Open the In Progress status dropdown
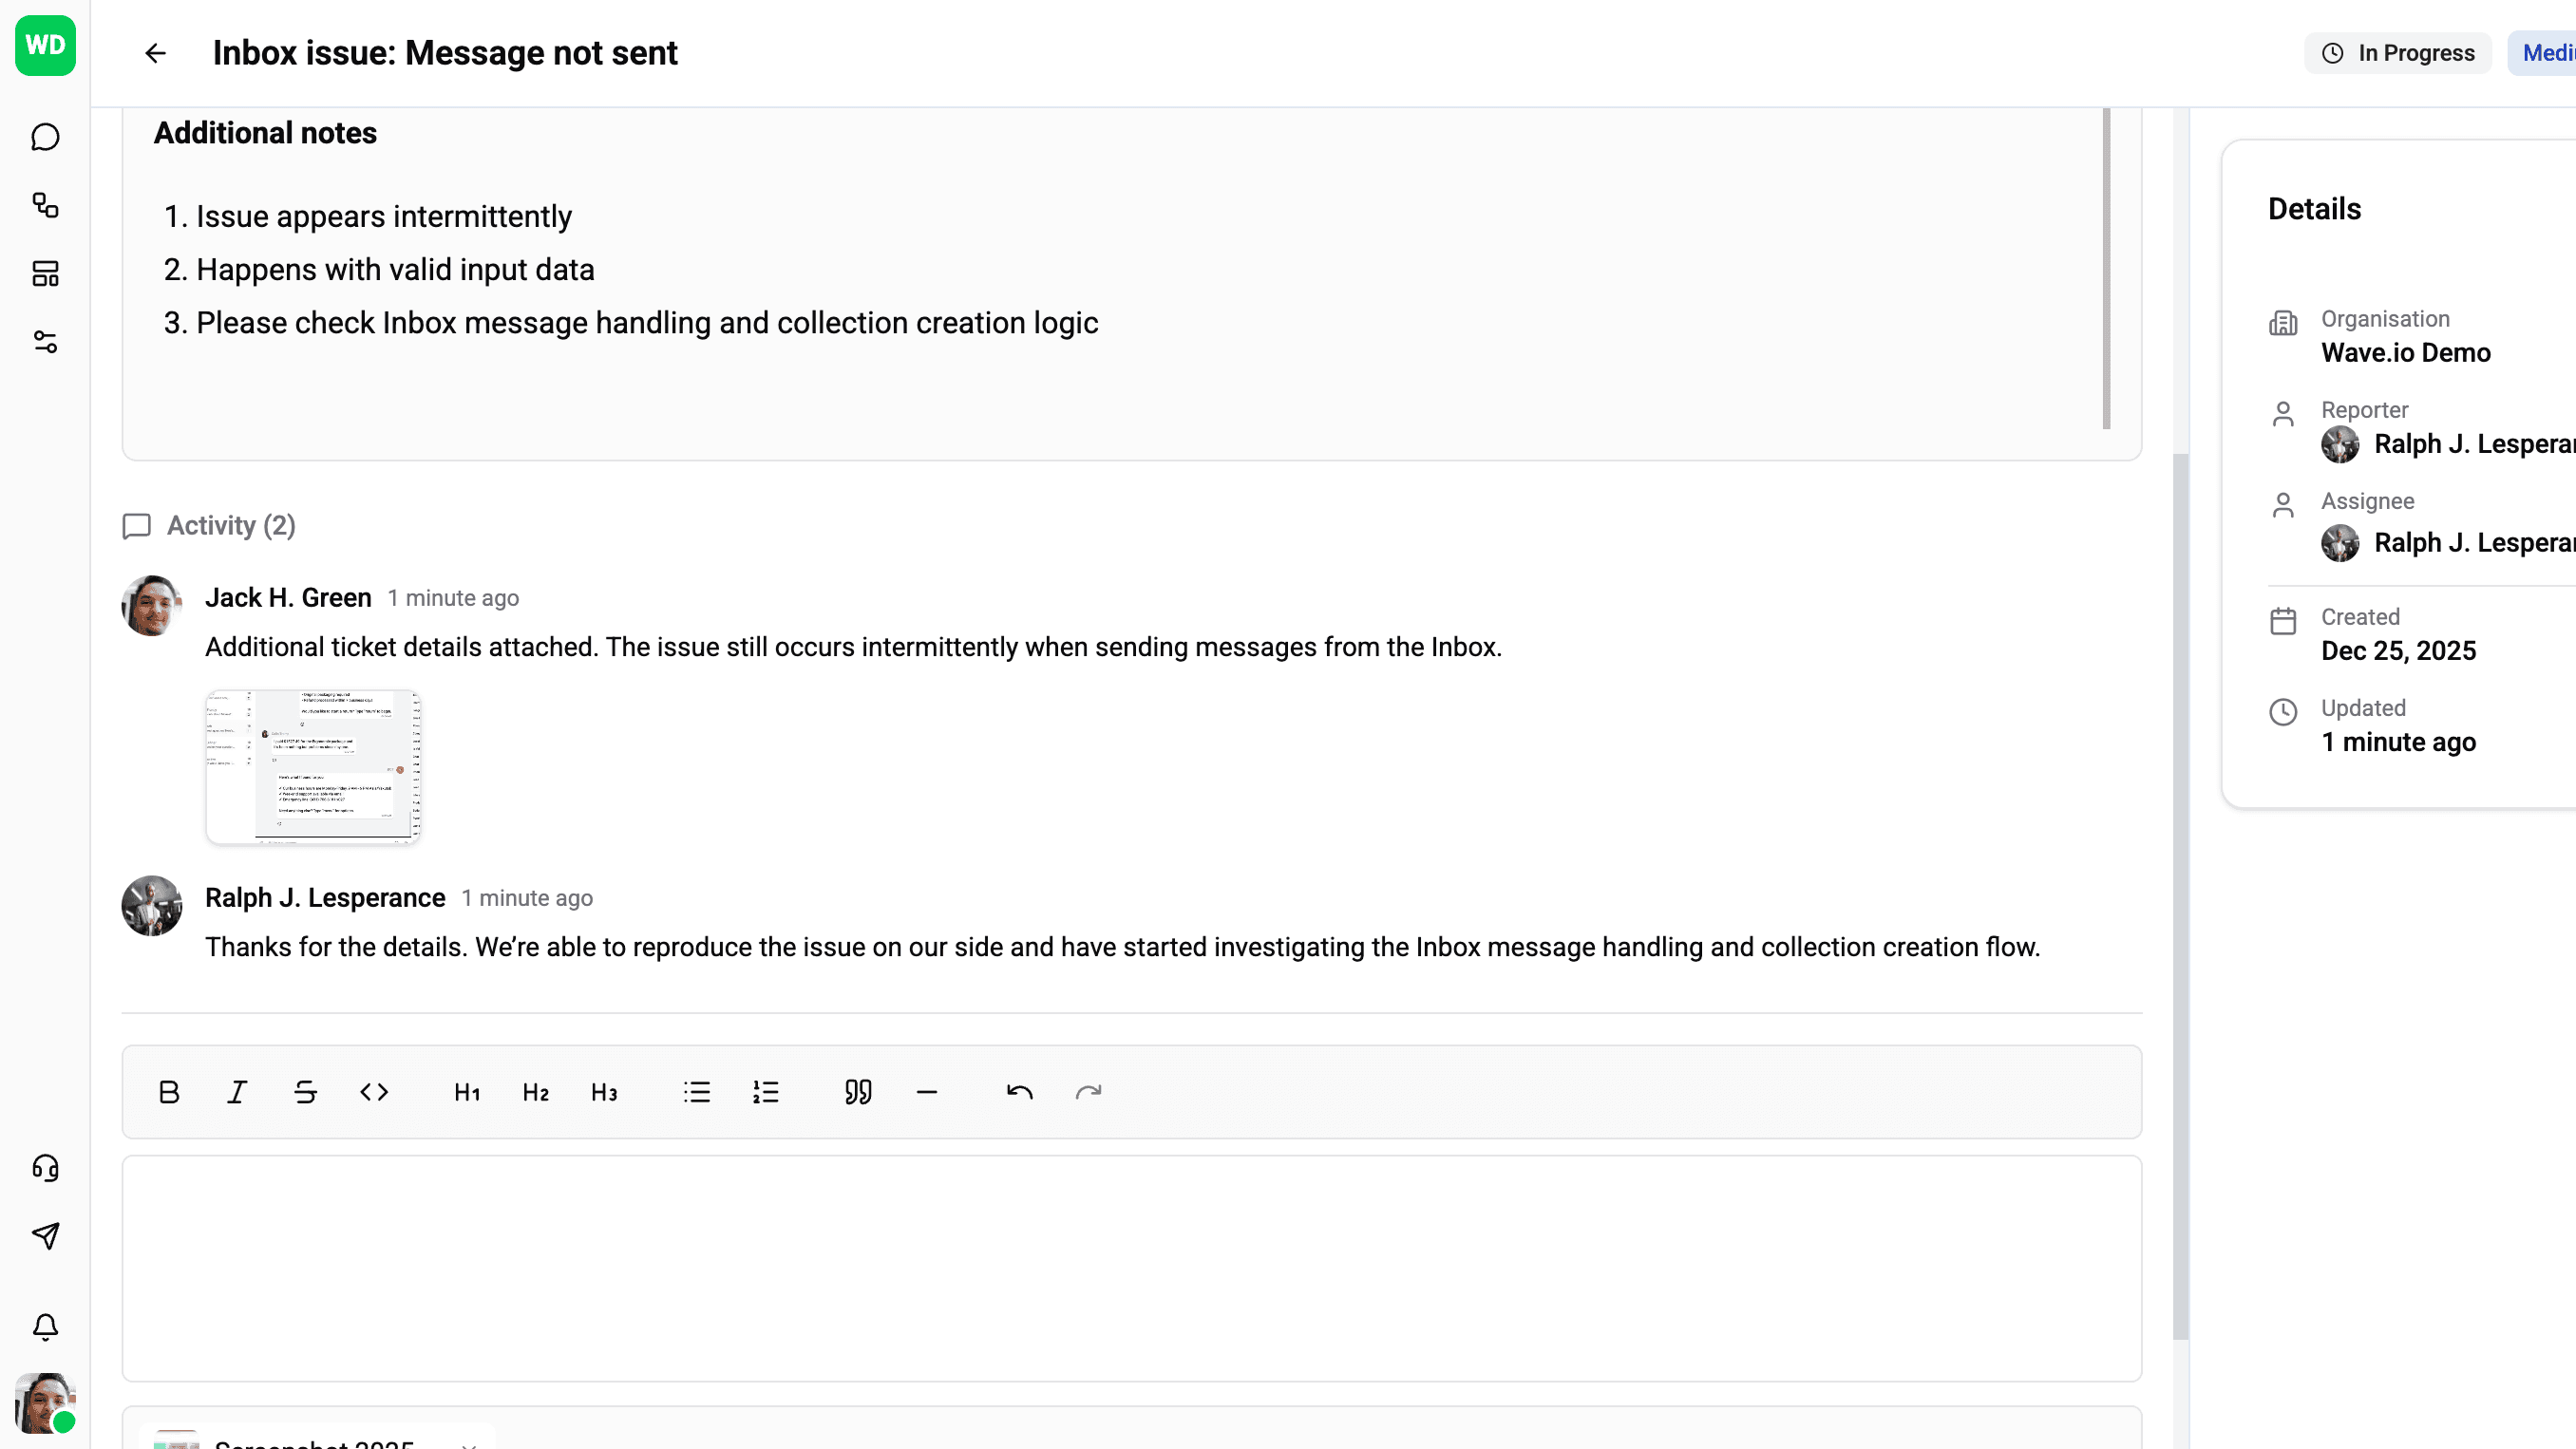The width and height of the screenshot is (2576, 1449). point(2398,53)
